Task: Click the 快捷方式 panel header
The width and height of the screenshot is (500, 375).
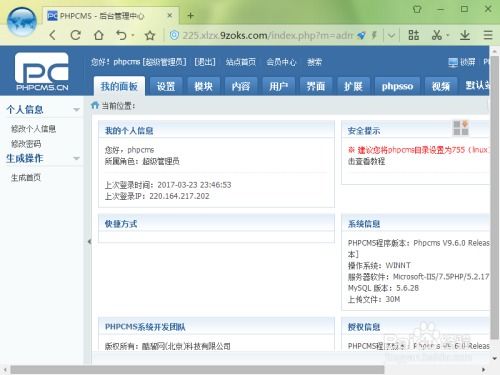Action: click(216, 224)
